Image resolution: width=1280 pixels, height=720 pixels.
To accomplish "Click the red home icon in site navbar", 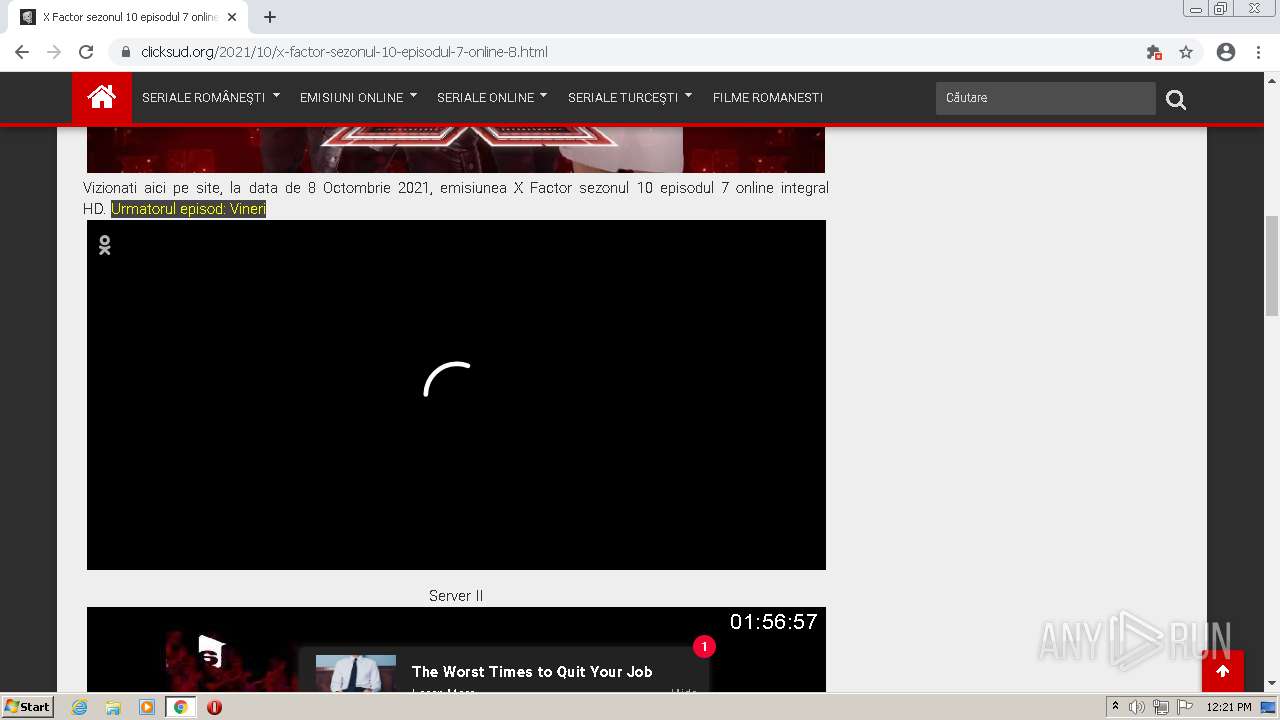I will (x=101, y=98).
